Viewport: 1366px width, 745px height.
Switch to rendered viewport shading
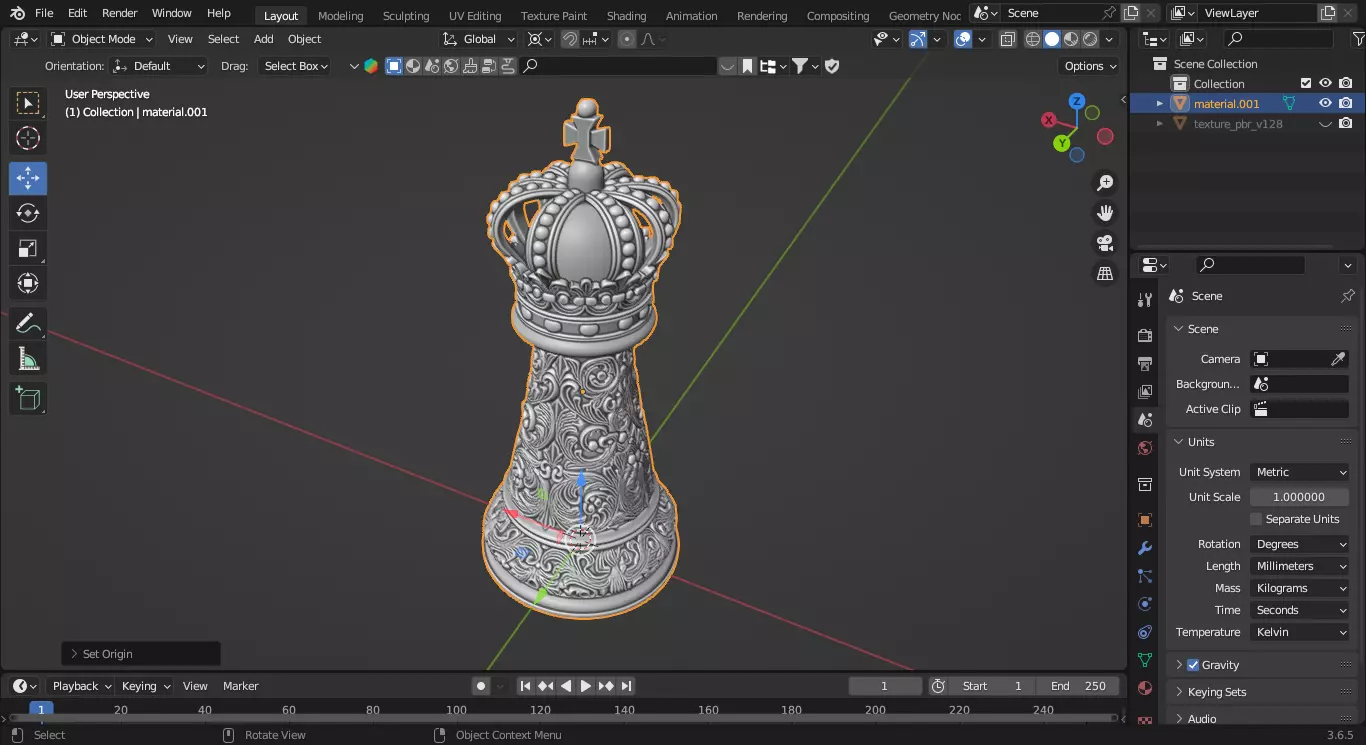tap(1090, 39)
